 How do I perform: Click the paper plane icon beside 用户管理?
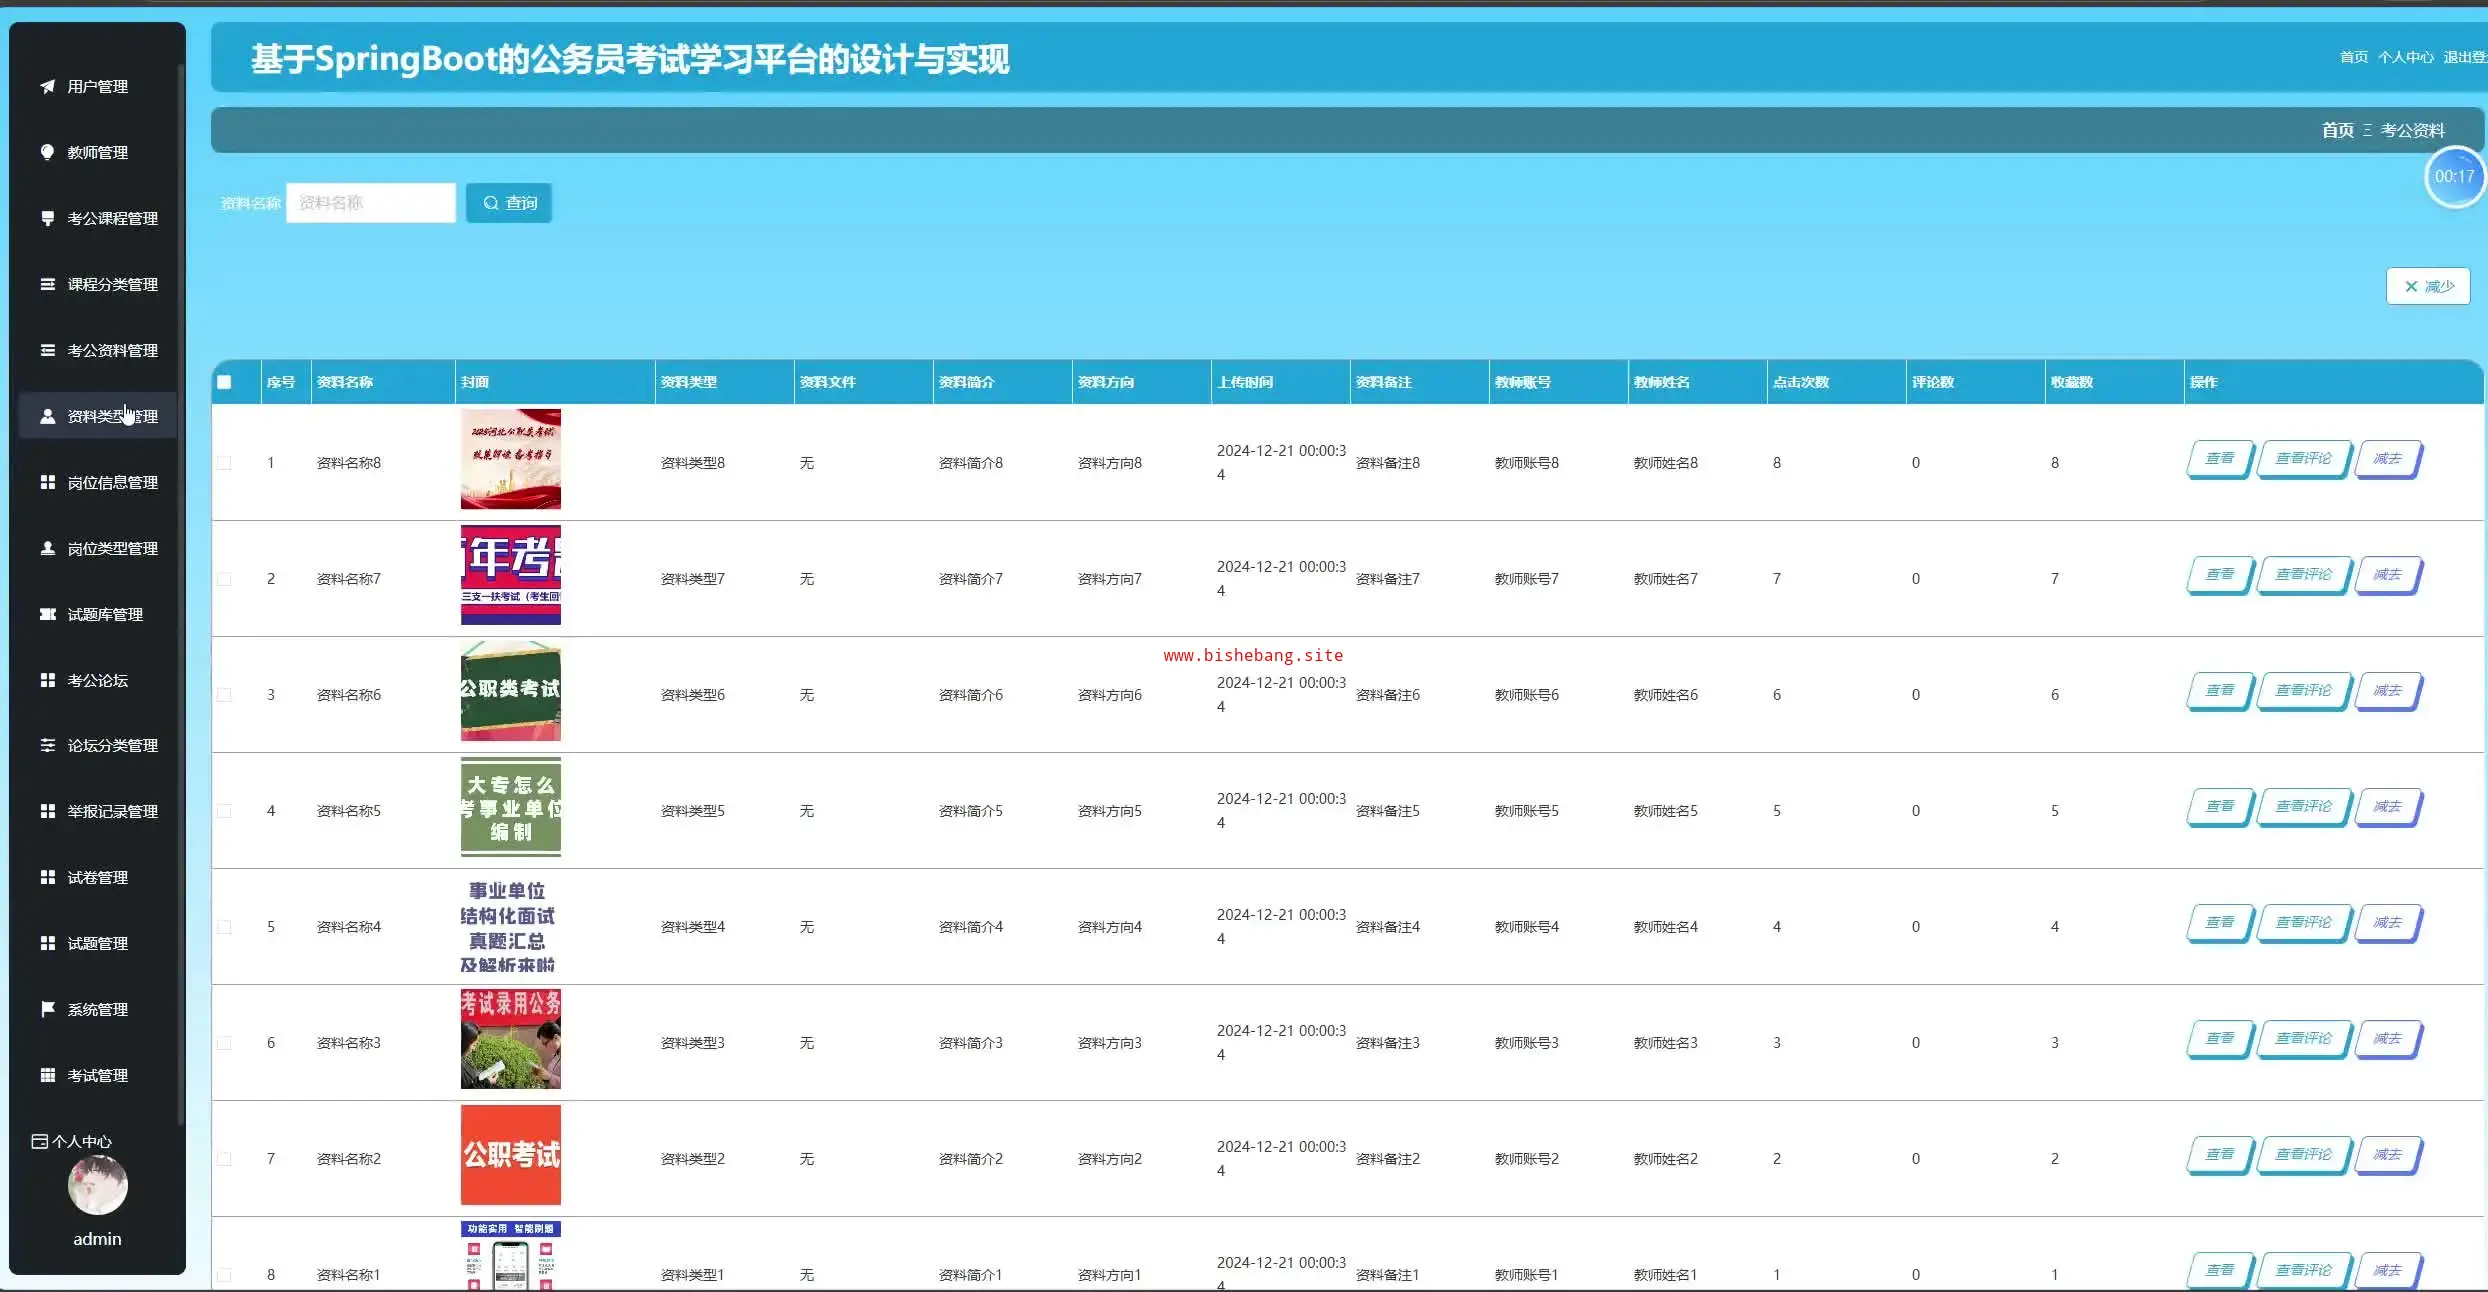47,87
